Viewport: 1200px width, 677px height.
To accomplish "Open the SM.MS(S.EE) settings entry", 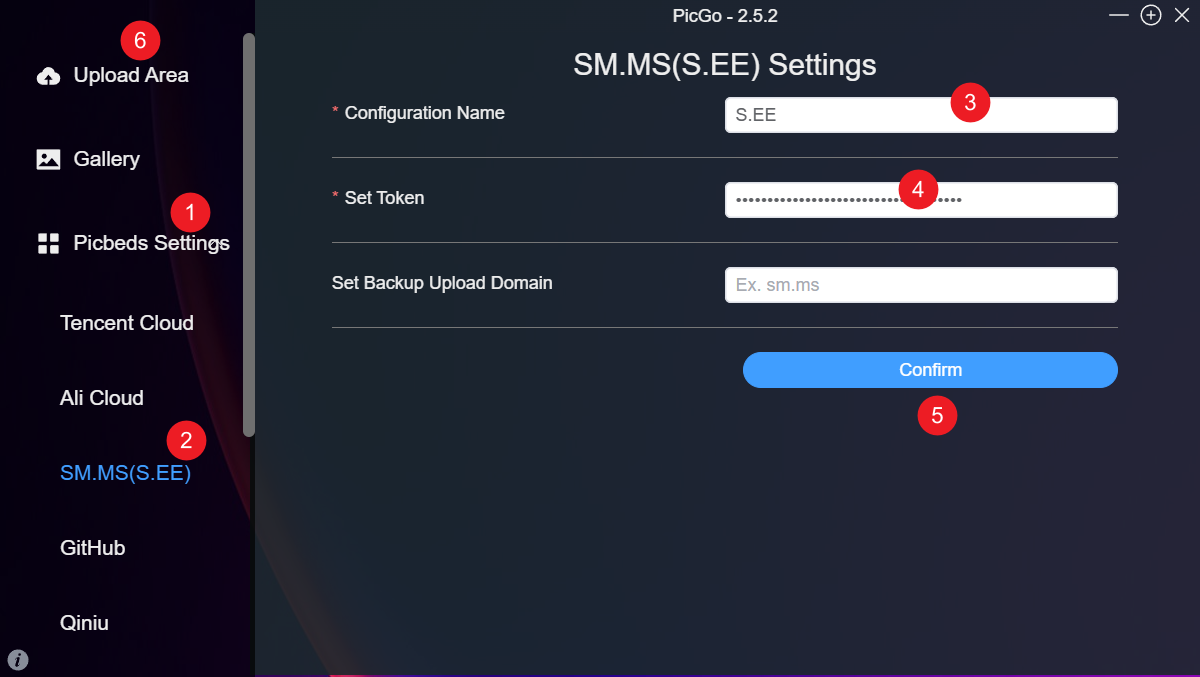I will pos(125,472).
